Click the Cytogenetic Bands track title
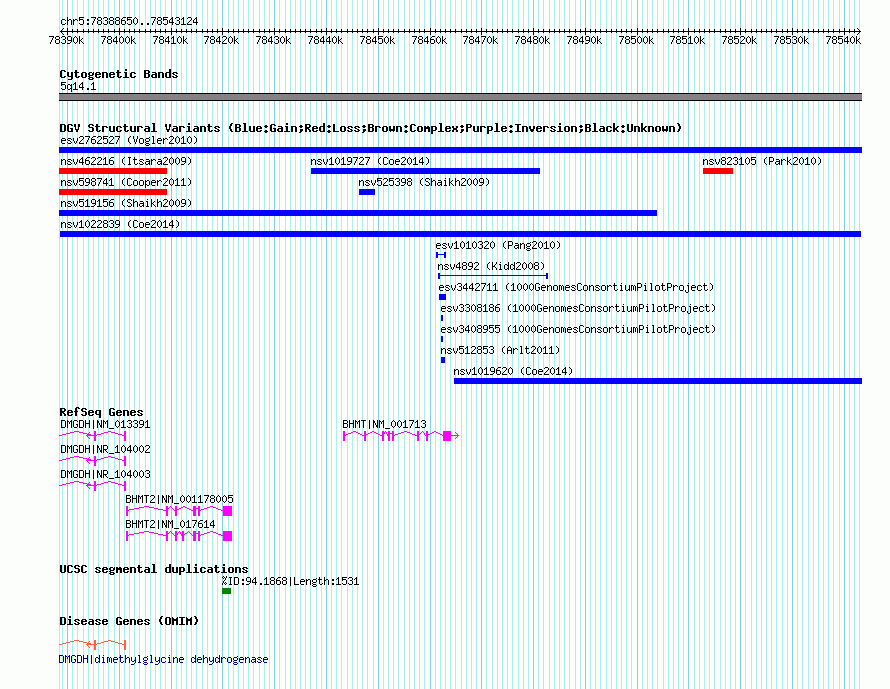 [119, 74]
